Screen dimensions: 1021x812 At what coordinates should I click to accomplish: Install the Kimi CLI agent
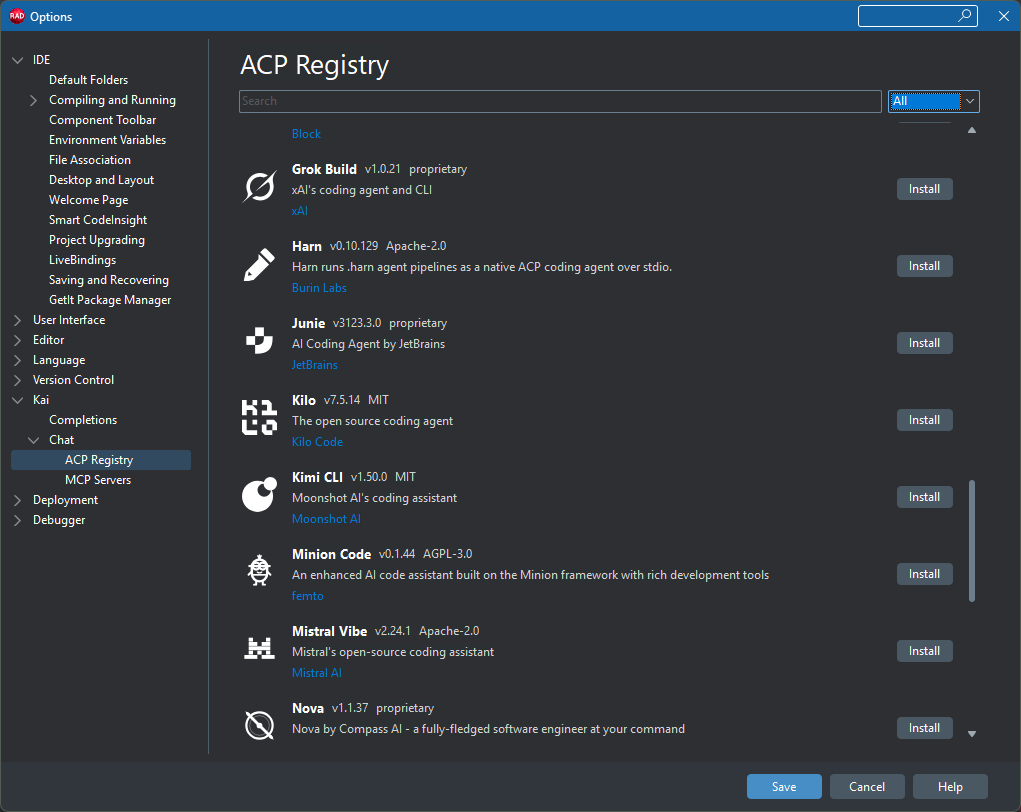(924, 497)
